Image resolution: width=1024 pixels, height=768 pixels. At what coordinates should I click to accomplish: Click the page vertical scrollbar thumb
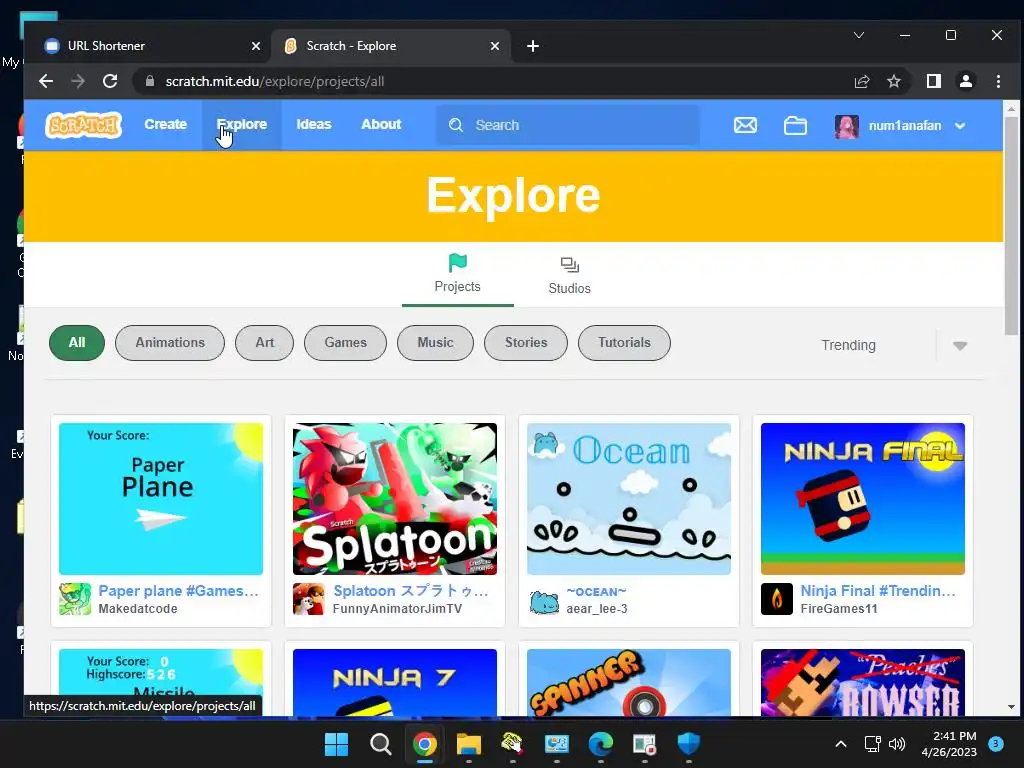pyautogui.click(x=1011, y=226)
